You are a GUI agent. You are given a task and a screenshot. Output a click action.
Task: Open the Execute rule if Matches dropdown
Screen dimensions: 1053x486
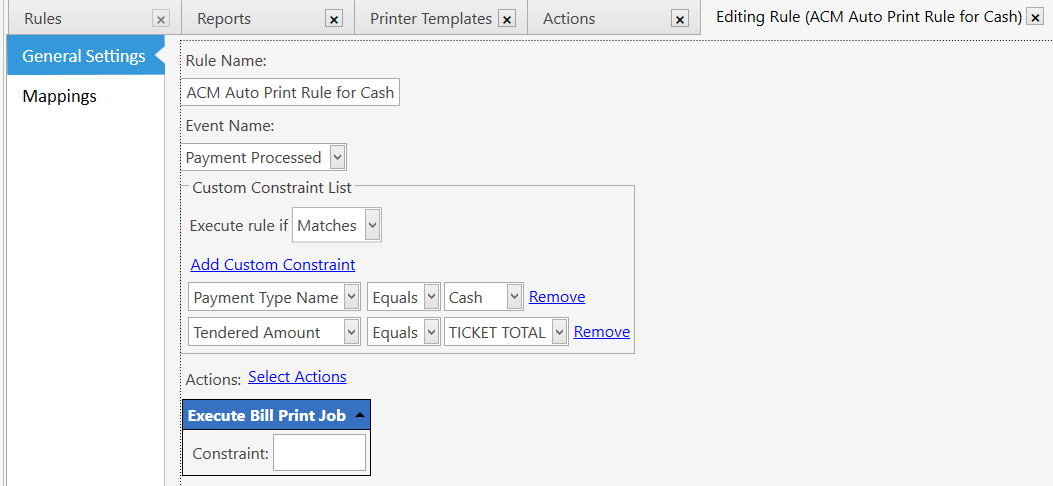[x=372, y=226]
